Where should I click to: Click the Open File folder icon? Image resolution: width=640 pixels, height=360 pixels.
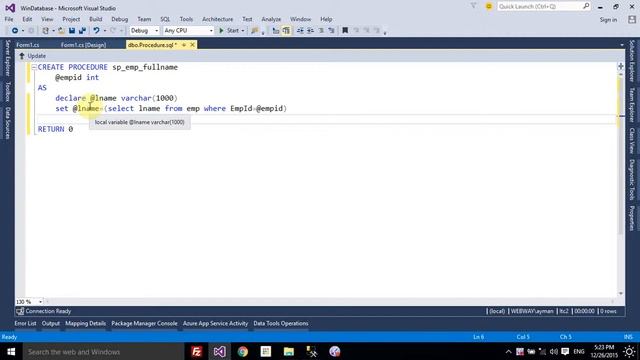[x=61, y=31]
